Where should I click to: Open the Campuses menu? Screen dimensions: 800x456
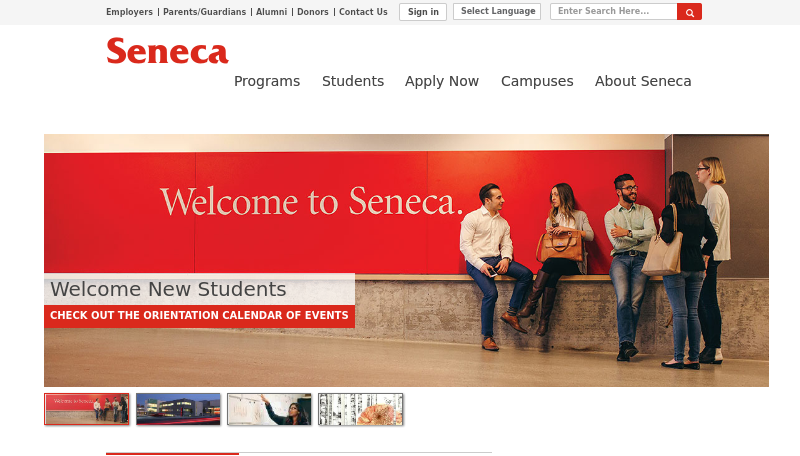537,81
